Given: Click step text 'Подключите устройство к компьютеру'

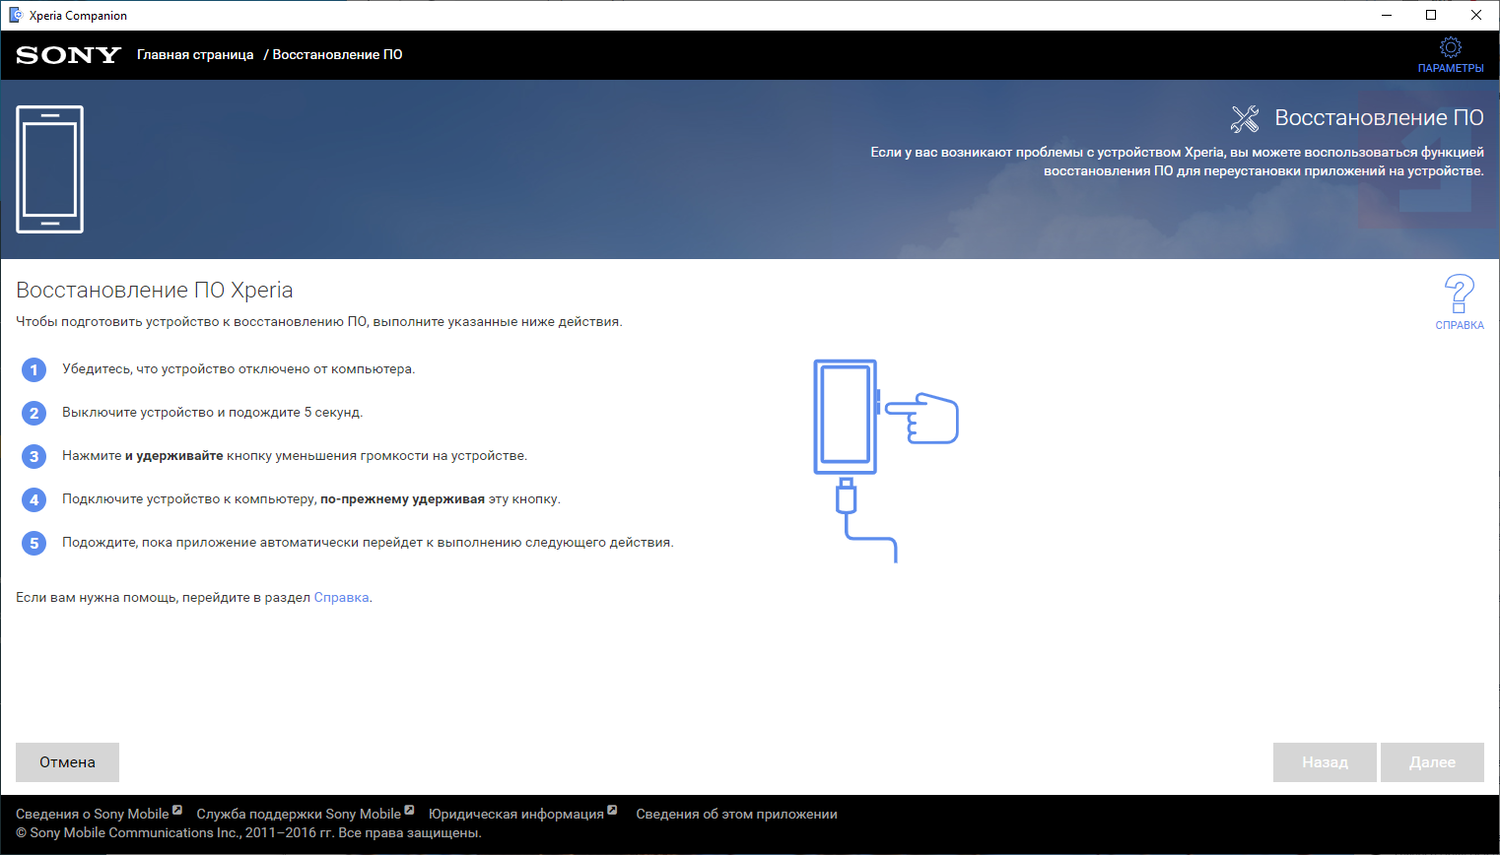Looking at the screenshot, I should [x=311, y=499].
